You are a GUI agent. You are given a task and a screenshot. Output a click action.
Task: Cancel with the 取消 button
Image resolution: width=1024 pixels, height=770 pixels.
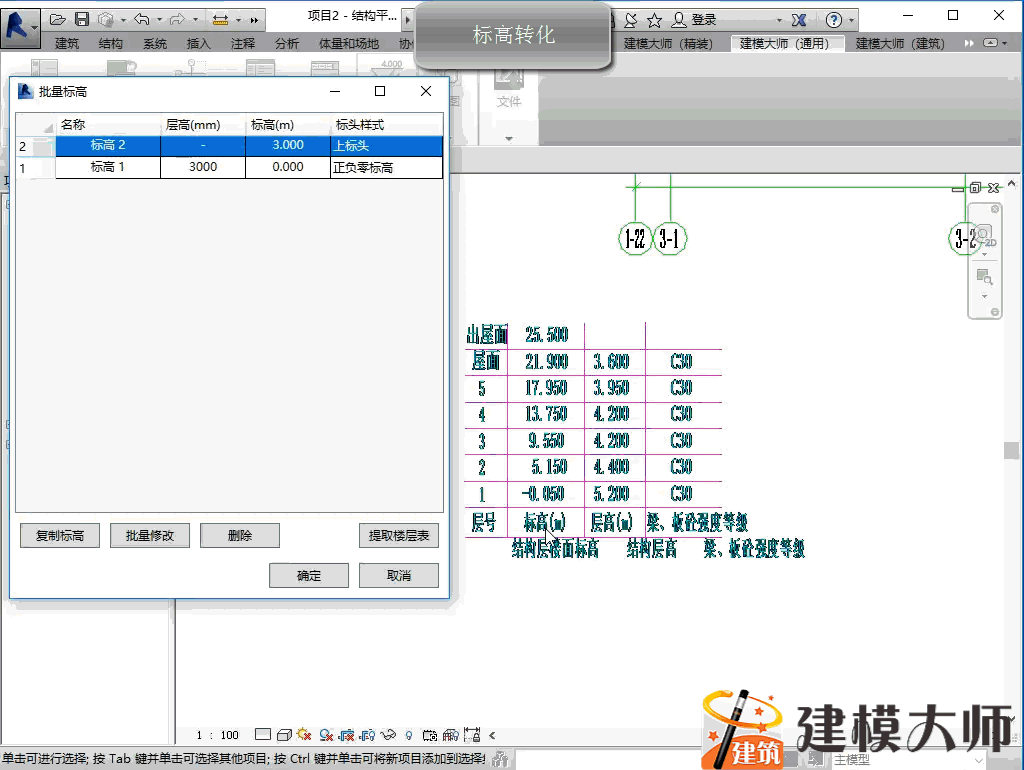tap(398, 575)
